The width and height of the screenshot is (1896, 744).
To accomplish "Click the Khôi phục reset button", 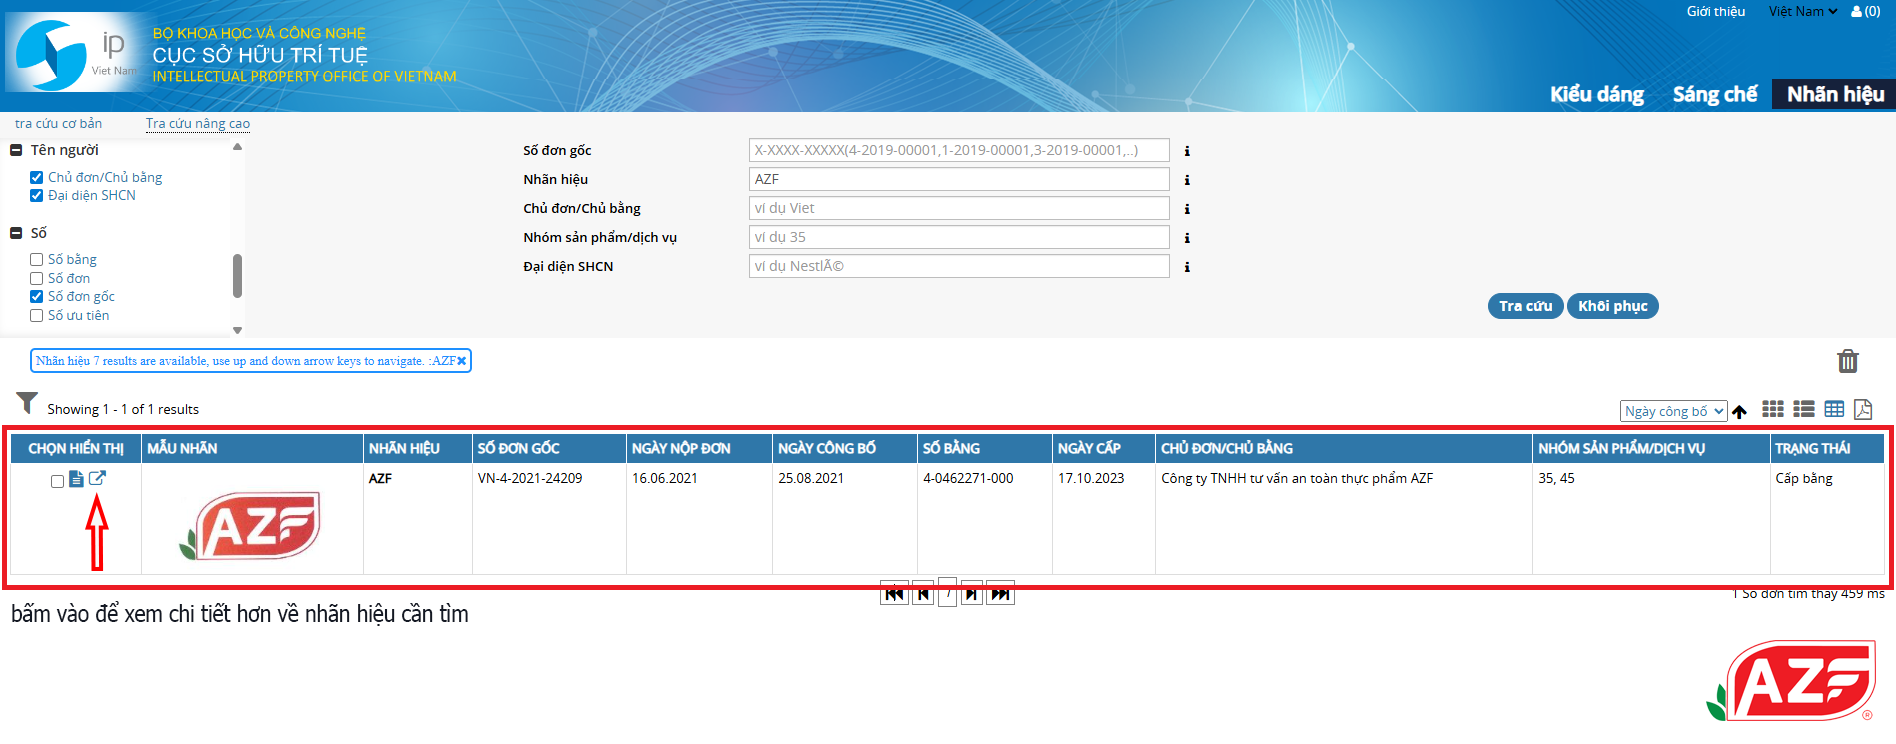I will click(1612, 306).
